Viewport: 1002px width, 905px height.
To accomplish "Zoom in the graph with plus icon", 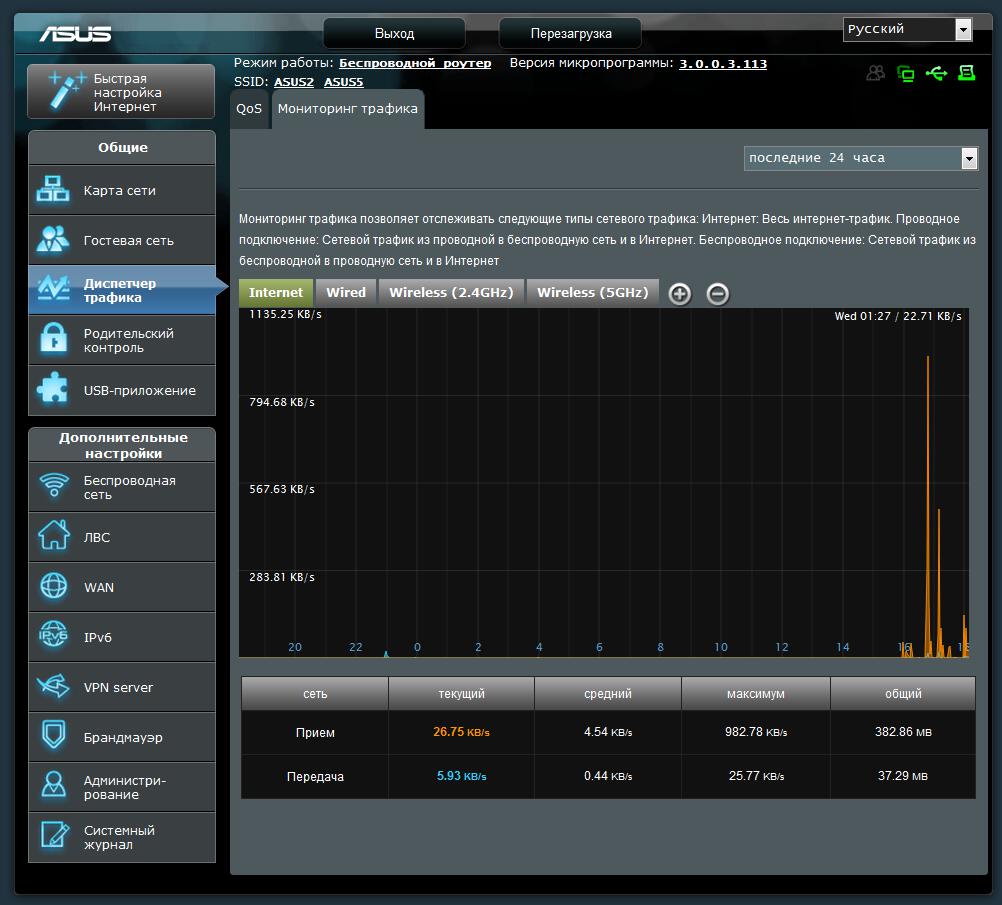I will [x=680, y=294].
